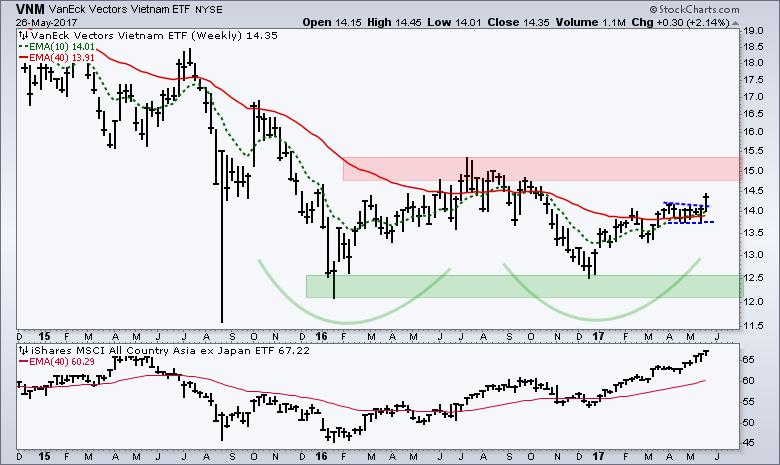Click the green support zone rectangle
Screen dimensions: 780x465
click(524, 286)
